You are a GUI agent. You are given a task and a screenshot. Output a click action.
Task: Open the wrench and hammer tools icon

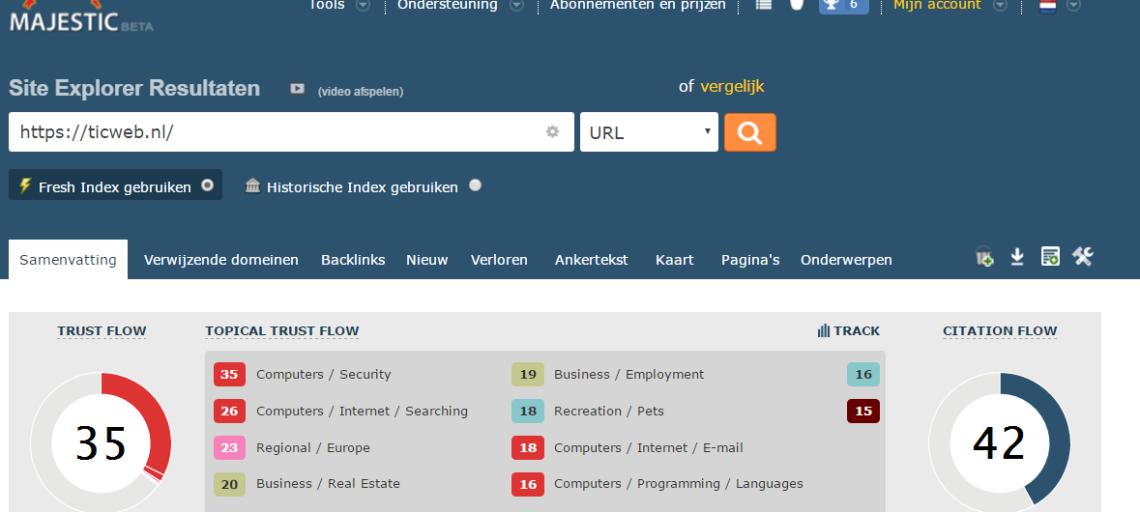(1083, 257)
